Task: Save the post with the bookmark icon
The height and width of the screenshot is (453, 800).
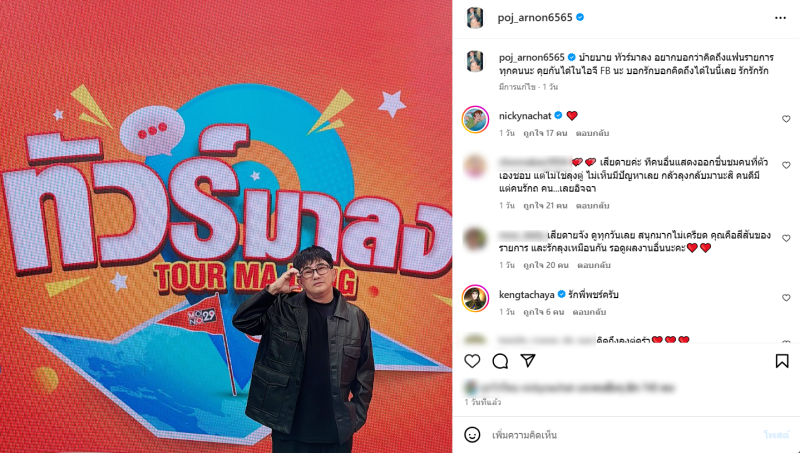Action: [x=782, y=361]
